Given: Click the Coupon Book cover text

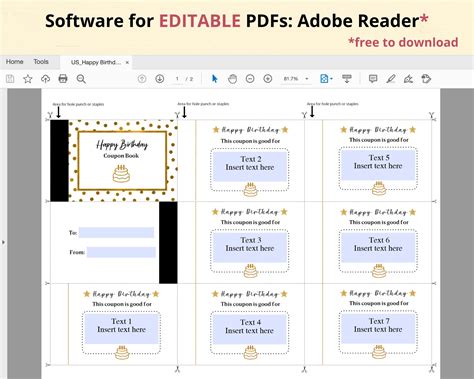Looking at the screenshot, I should click(x=121, y=156).
